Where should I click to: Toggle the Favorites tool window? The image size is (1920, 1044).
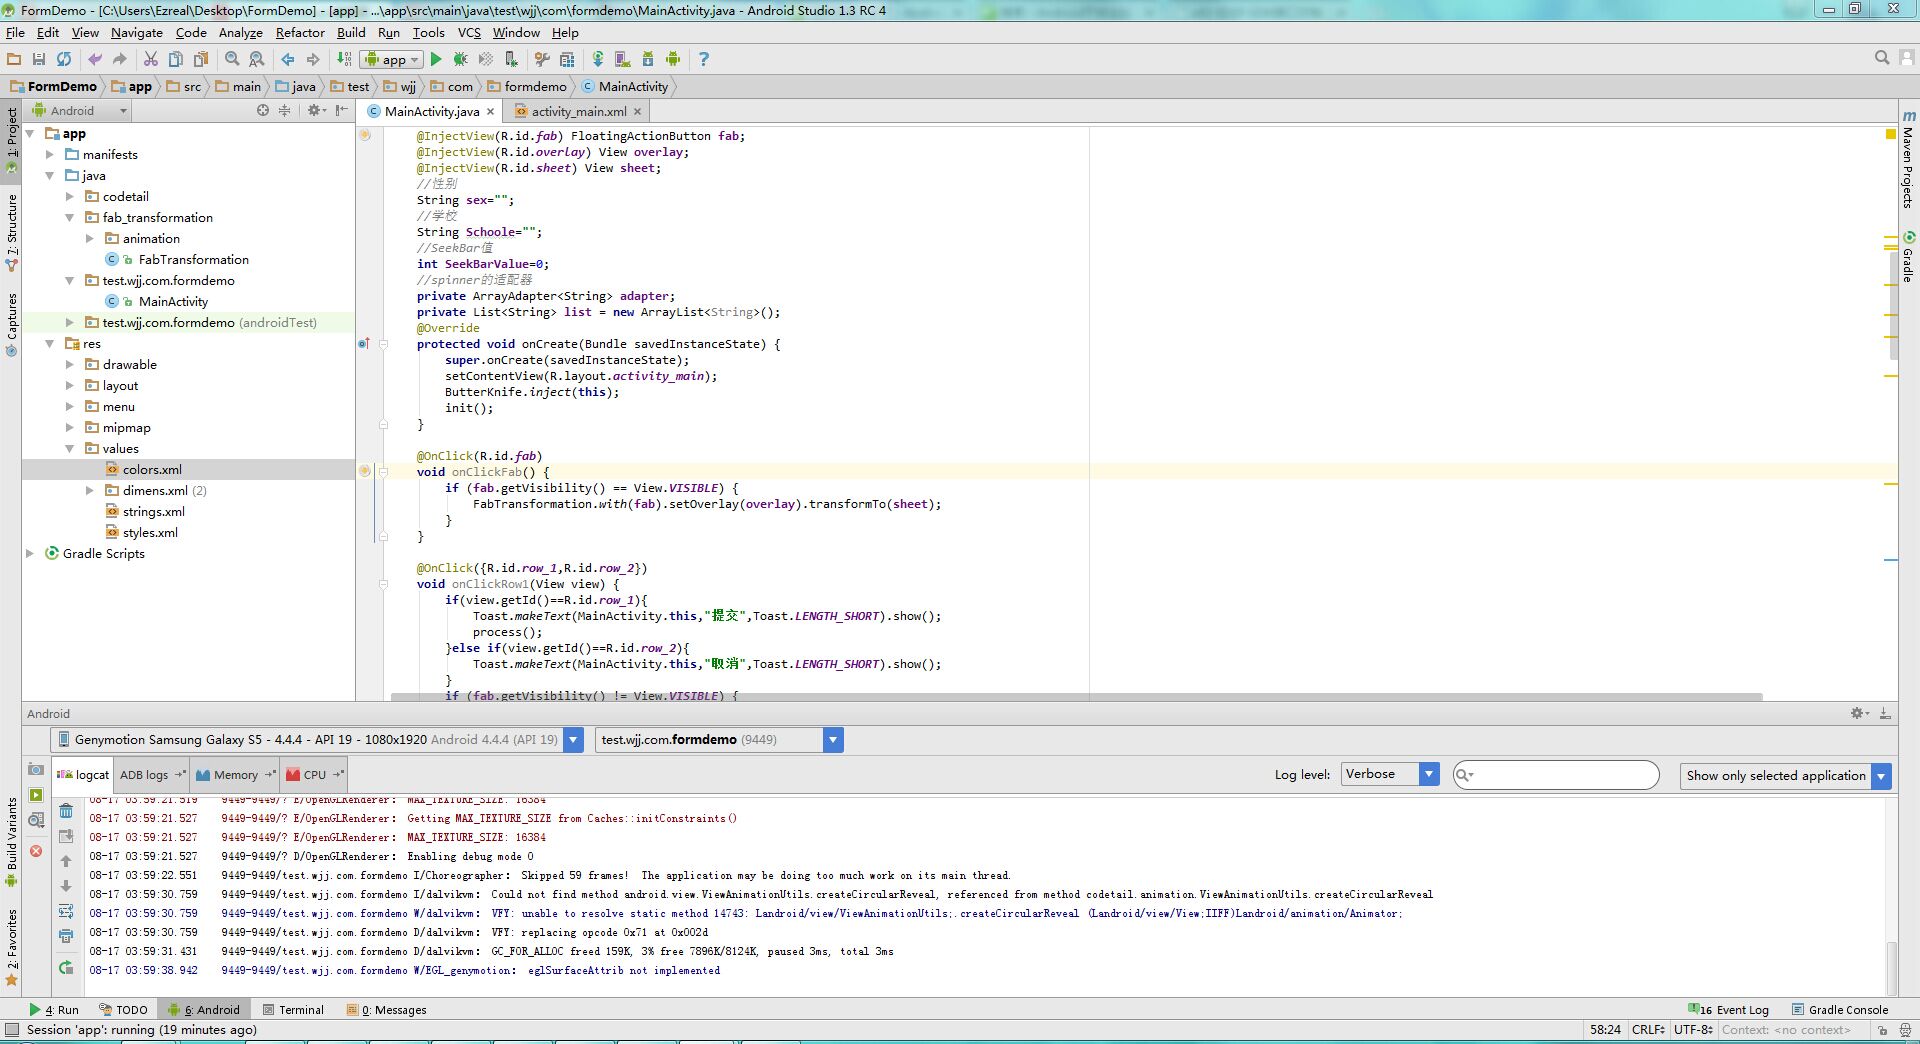[11, 947]
